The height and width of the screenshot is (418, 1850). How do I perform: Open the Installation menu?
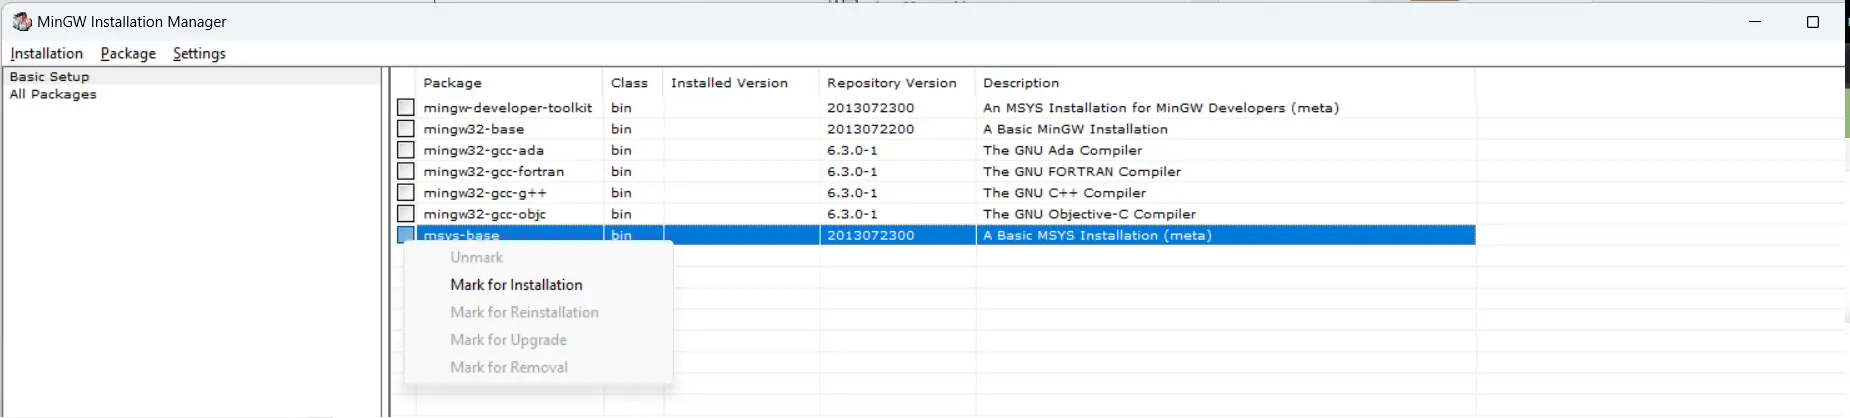pos(46,53)
